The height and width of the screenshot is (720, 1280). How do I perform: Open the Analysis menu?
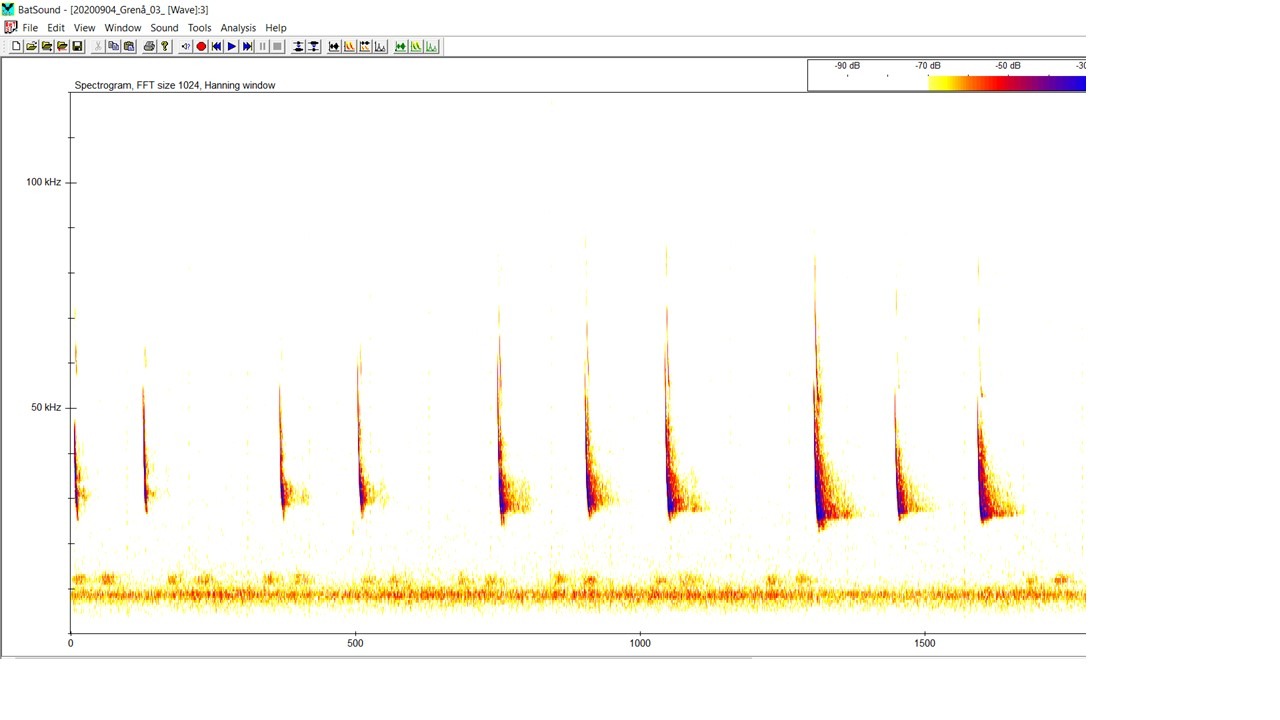238,28
